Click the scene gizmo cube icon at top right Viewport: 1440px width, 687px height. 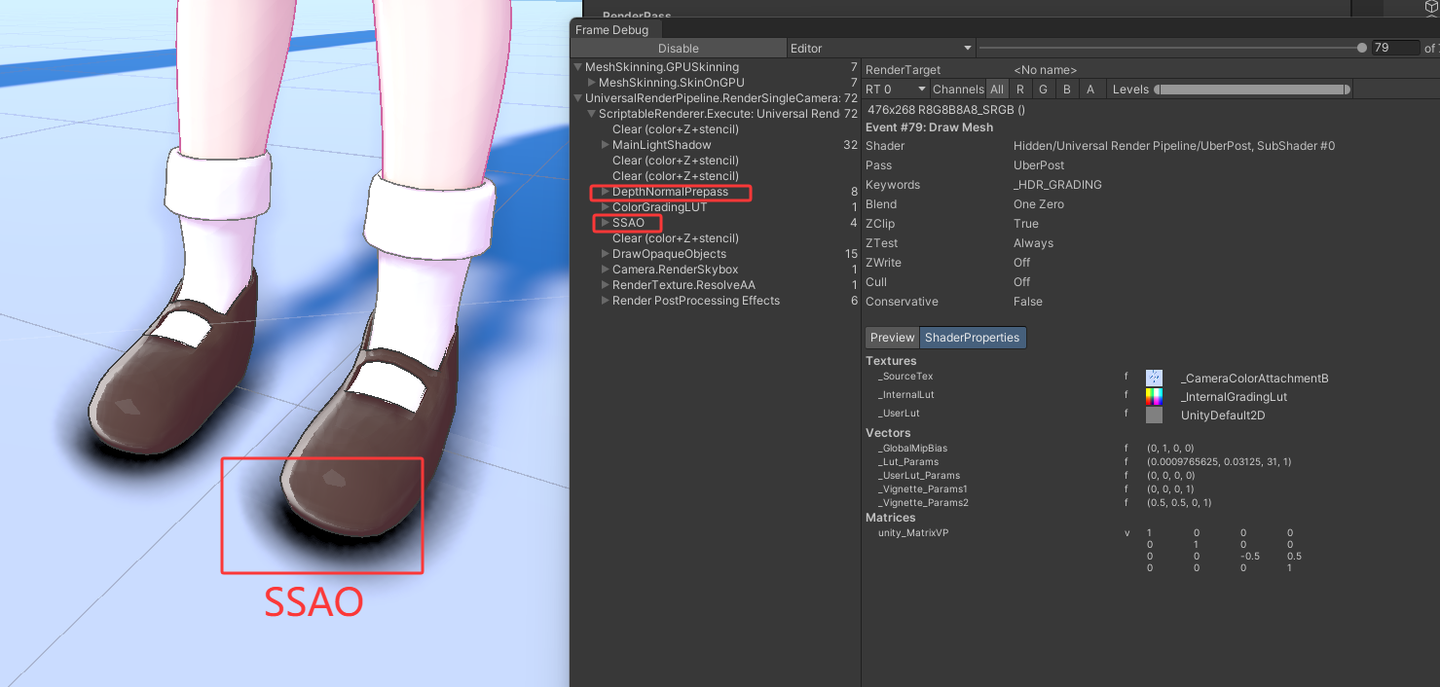(1429, 8)
